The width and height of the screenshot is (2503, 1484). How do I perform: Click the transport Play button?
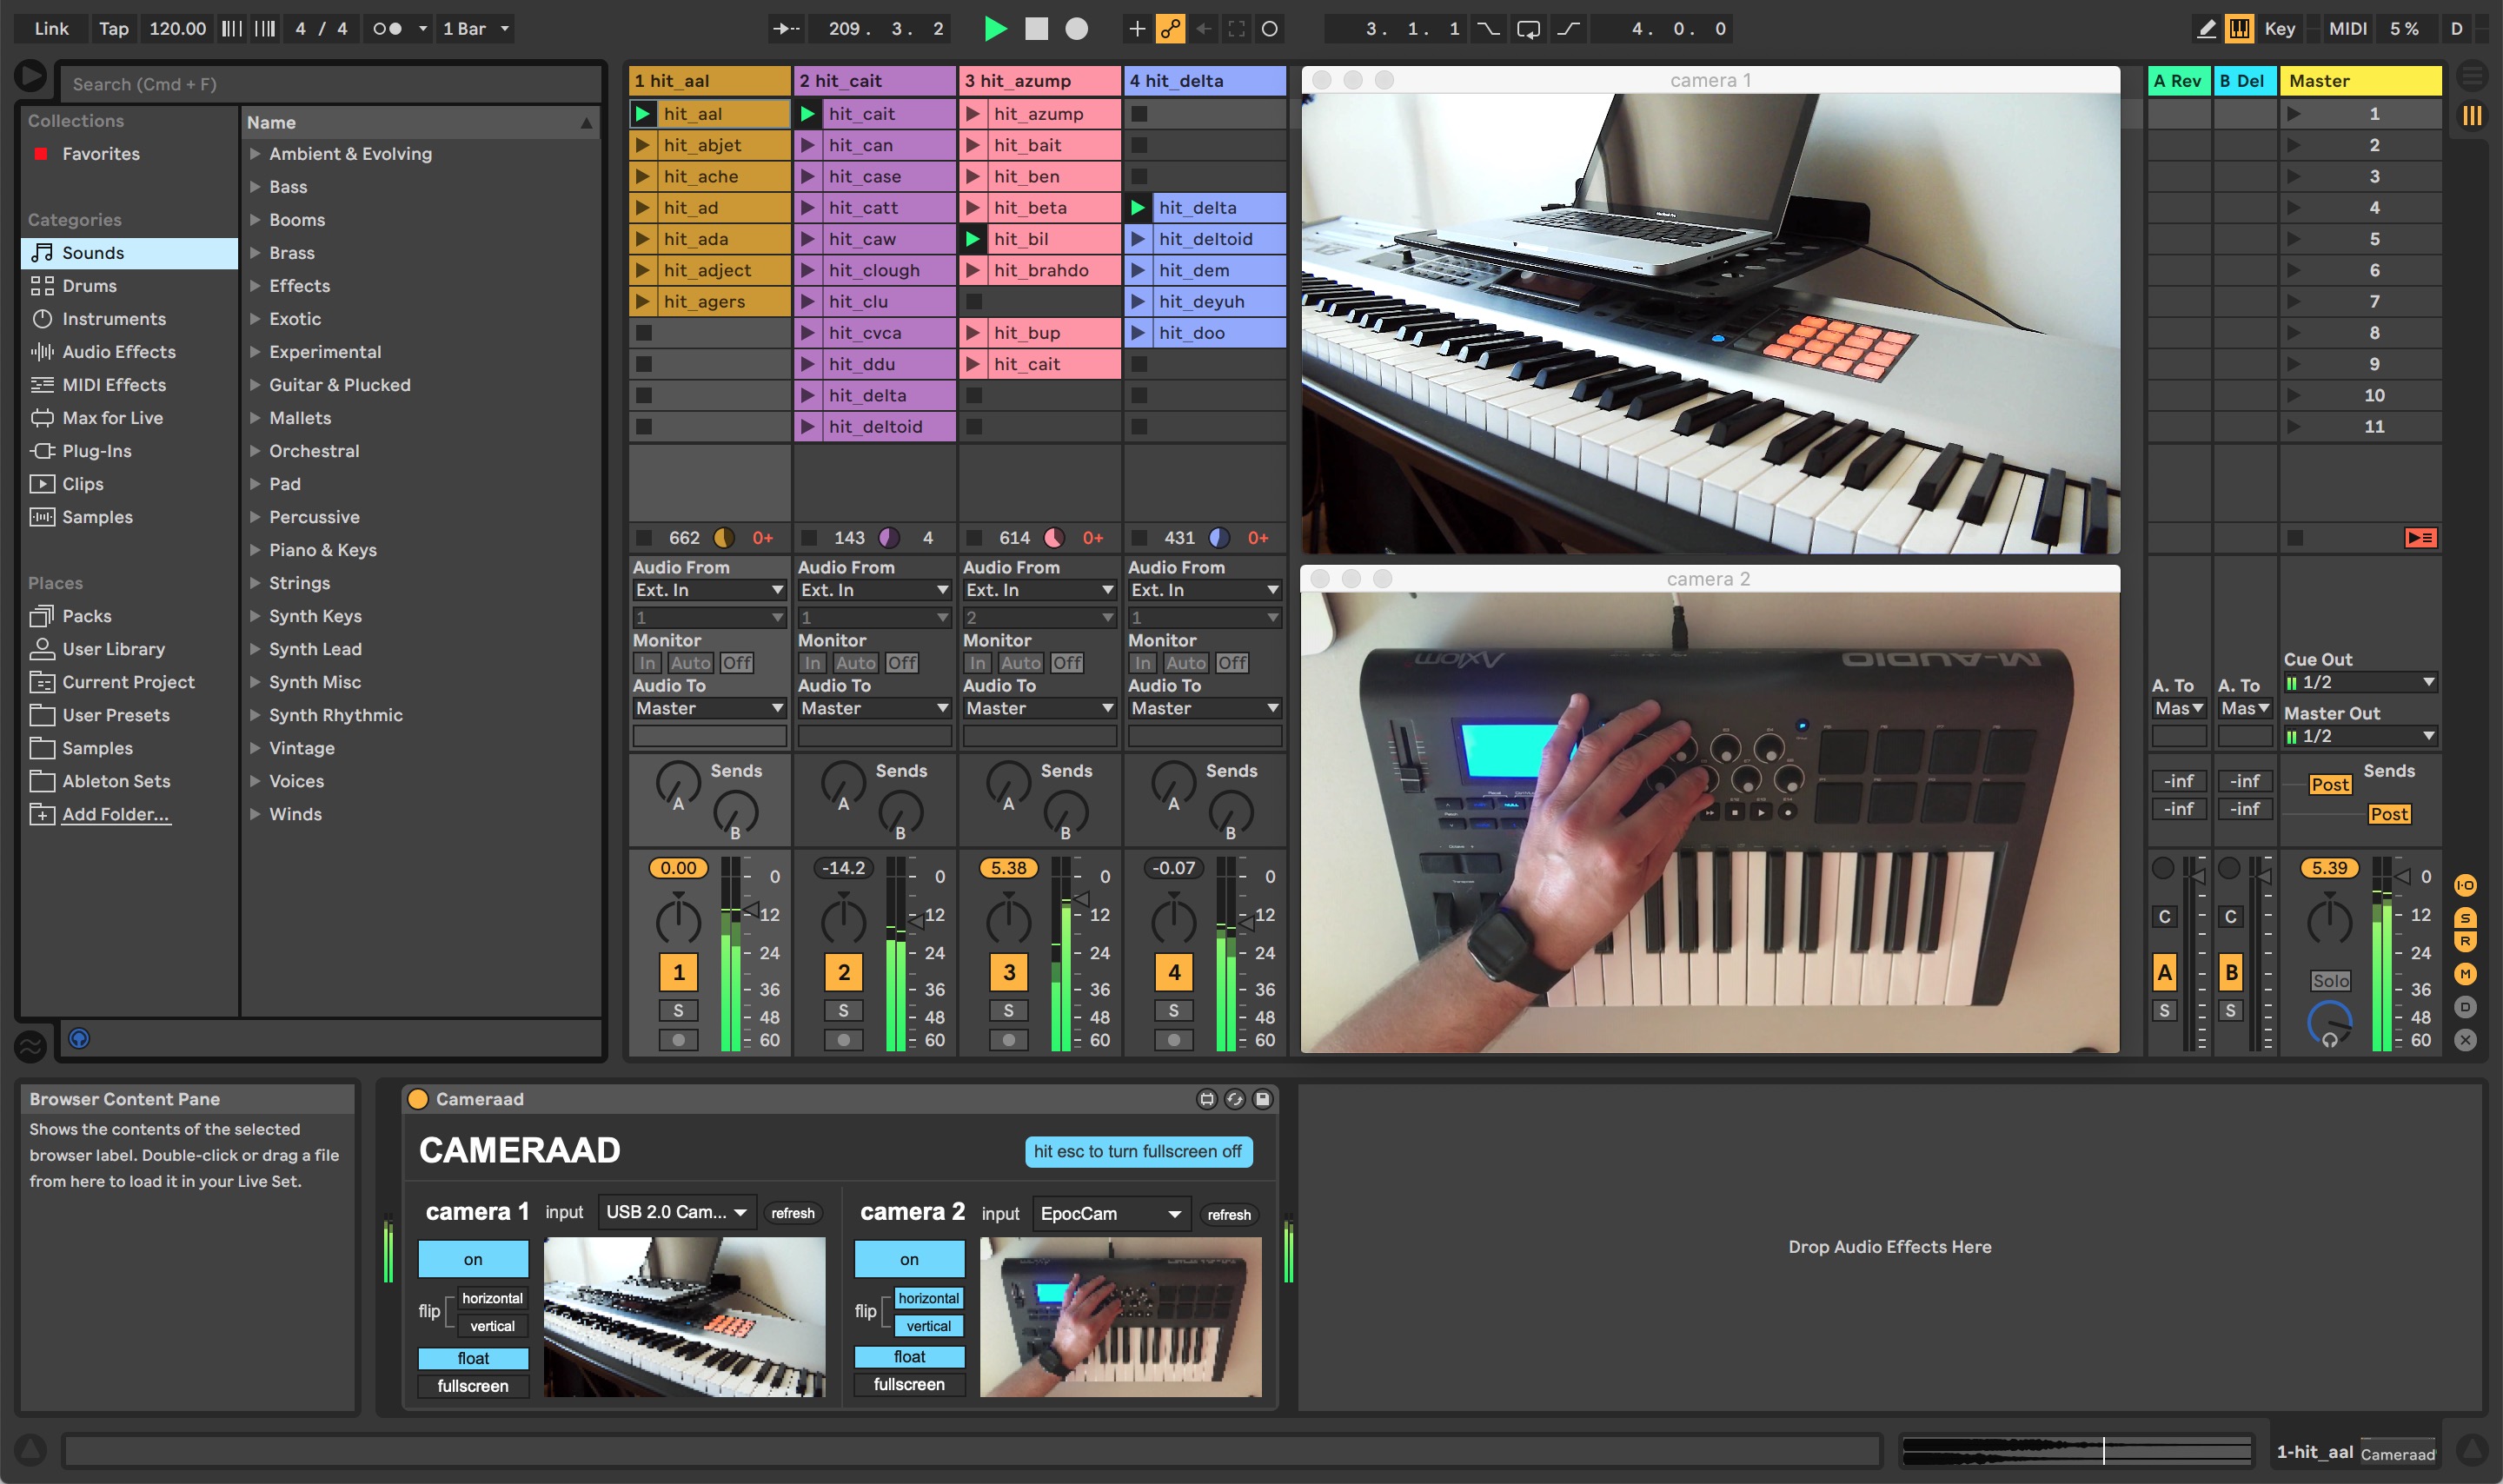click(994, 29)
